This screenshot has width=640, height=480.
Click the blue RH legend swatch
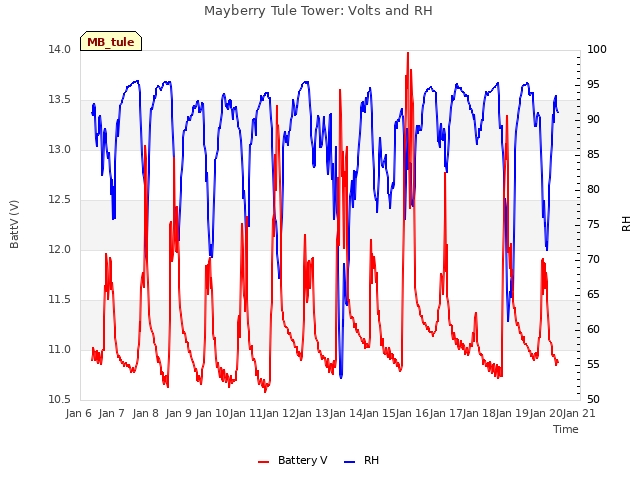[350, 462]
